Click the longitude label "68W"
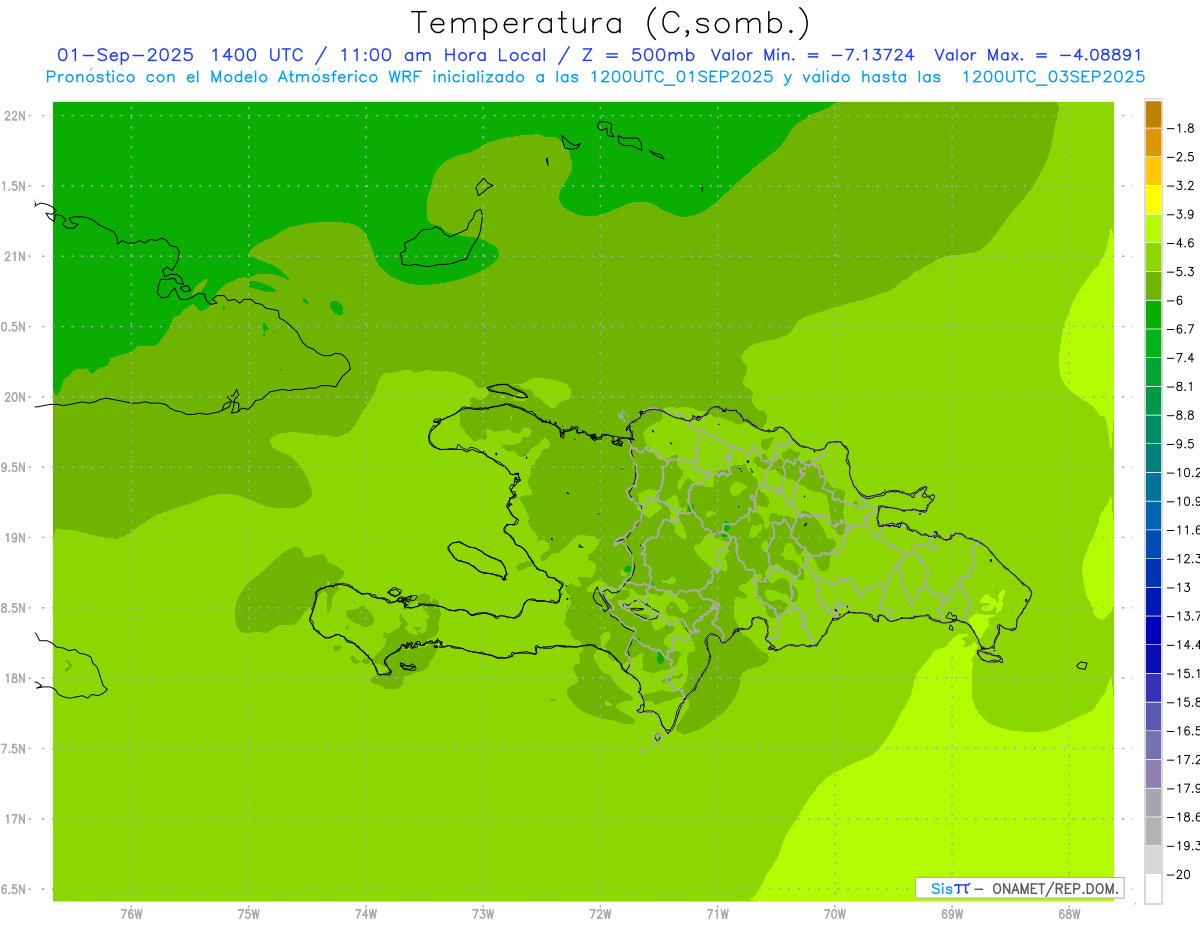Viewport: 1200px width, 927px height. (x=1069, y=913)
